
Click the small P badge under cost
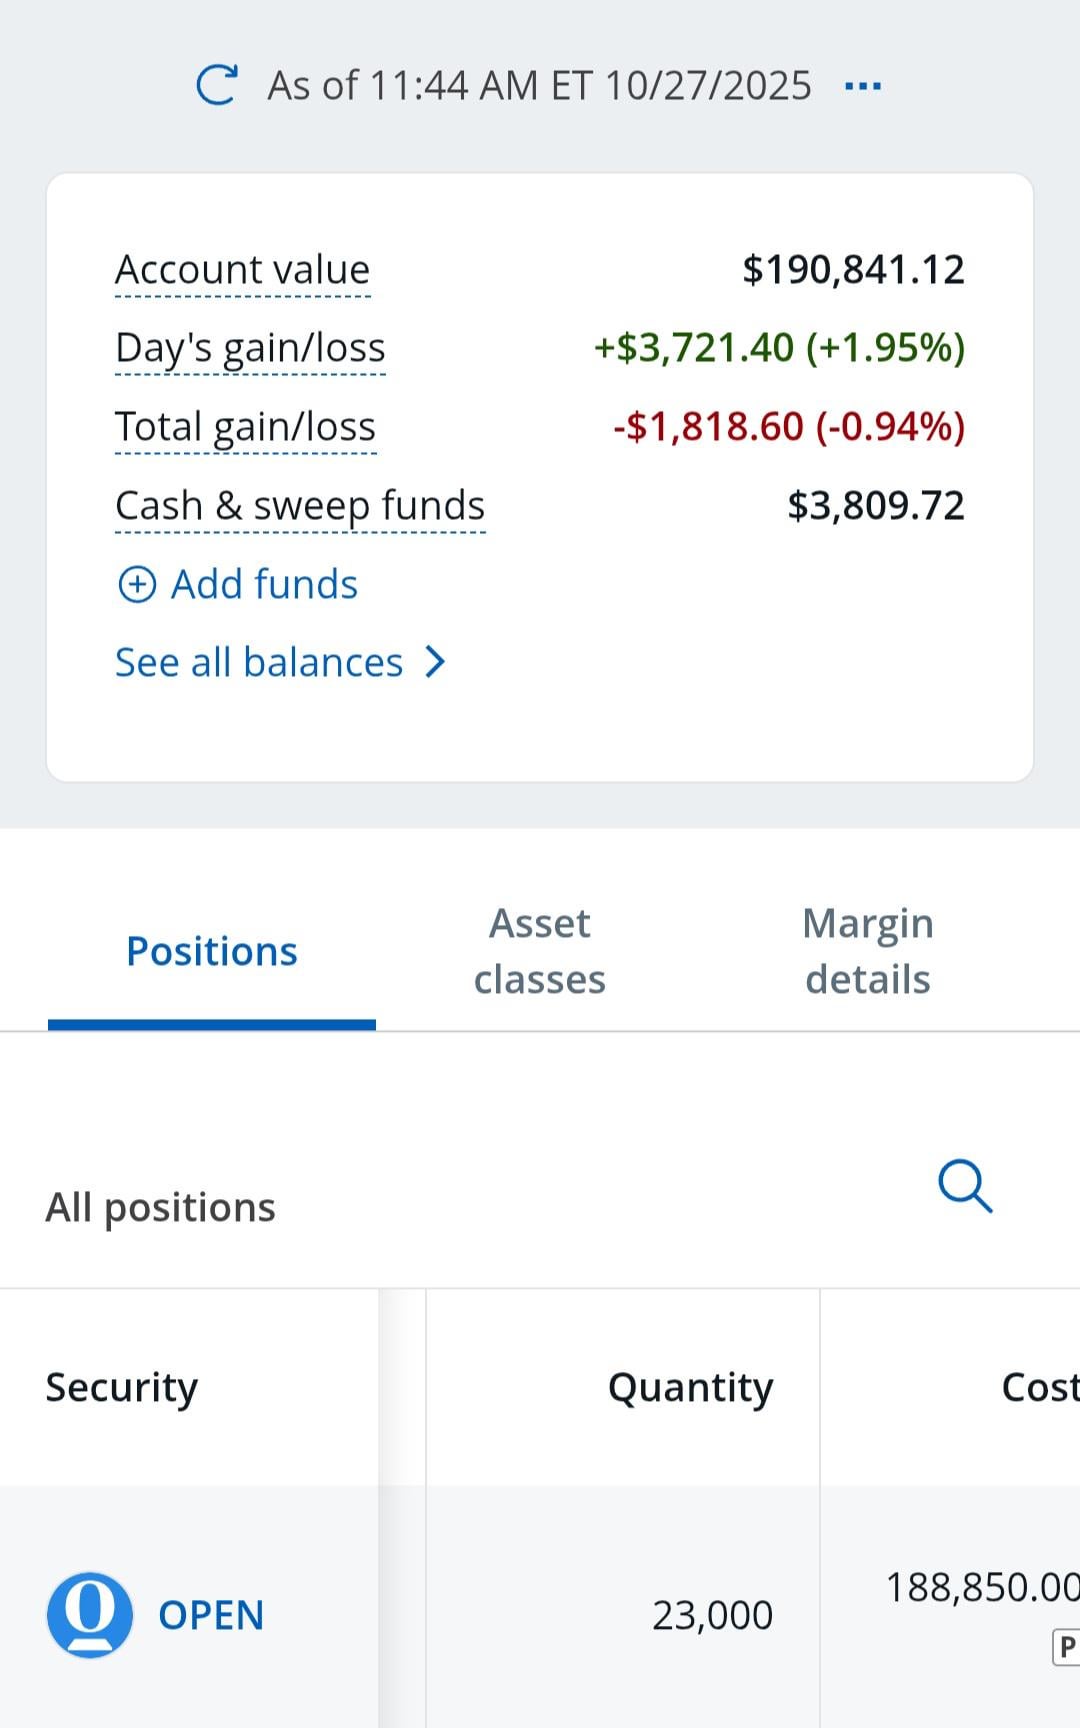(x=1066, y=1646)
